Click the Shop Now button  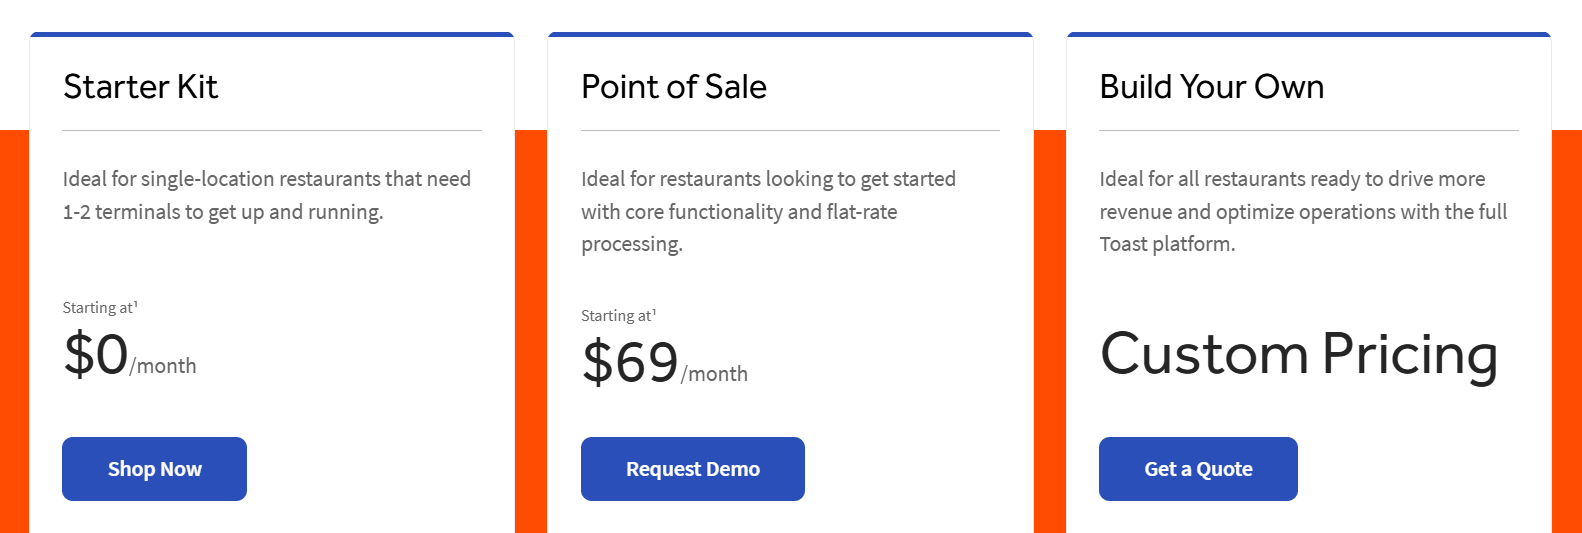point(154,469)
